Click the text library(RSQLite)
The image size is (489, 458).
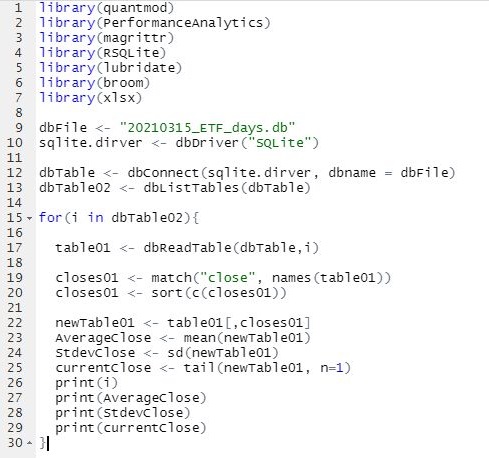pos(103,53)
